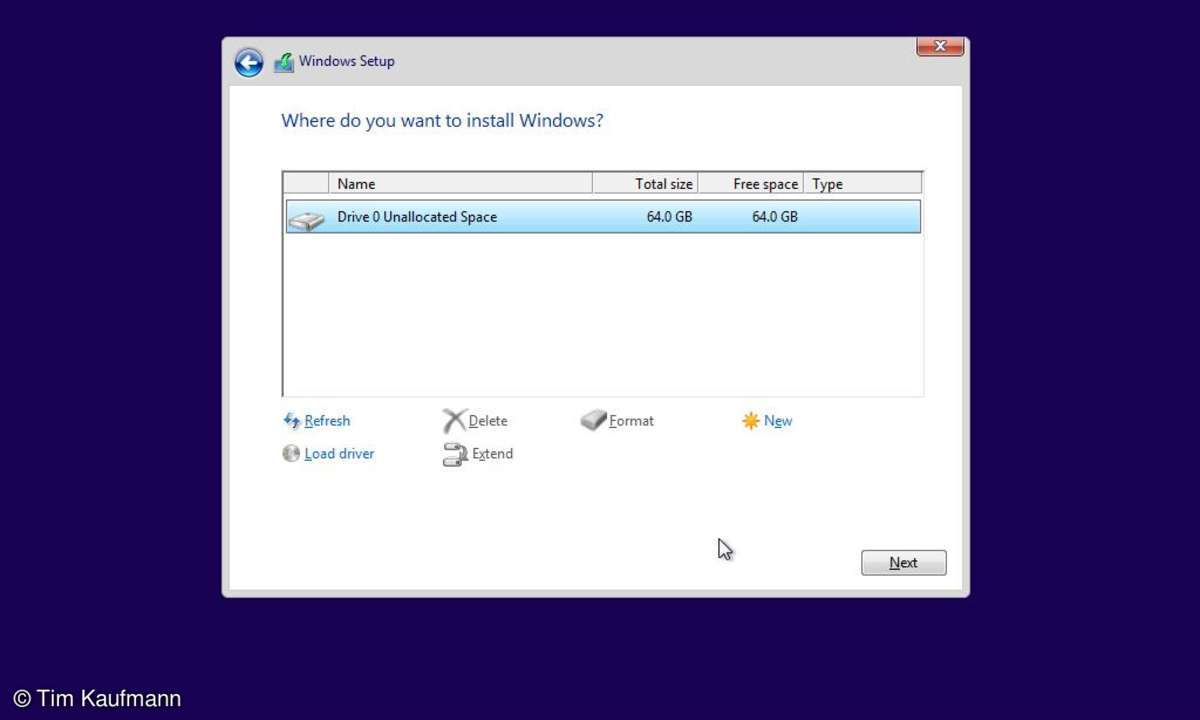Choose the Extend partition option
The width and height of the screenshot is (1200, 720).
click(492, 454)
